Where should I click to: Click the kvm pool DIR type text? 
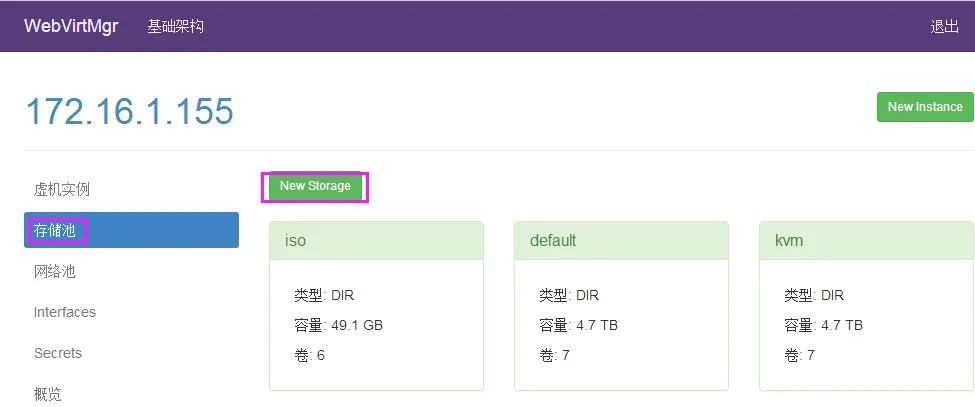[x=832, y=295]
